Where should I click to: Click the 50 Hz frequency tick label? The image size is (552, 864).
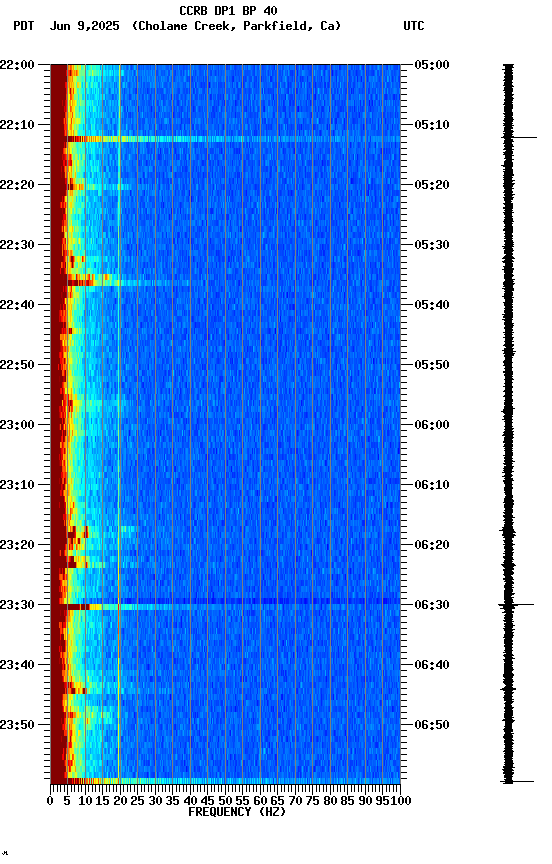pyautogui.click(x=225, y=801)
